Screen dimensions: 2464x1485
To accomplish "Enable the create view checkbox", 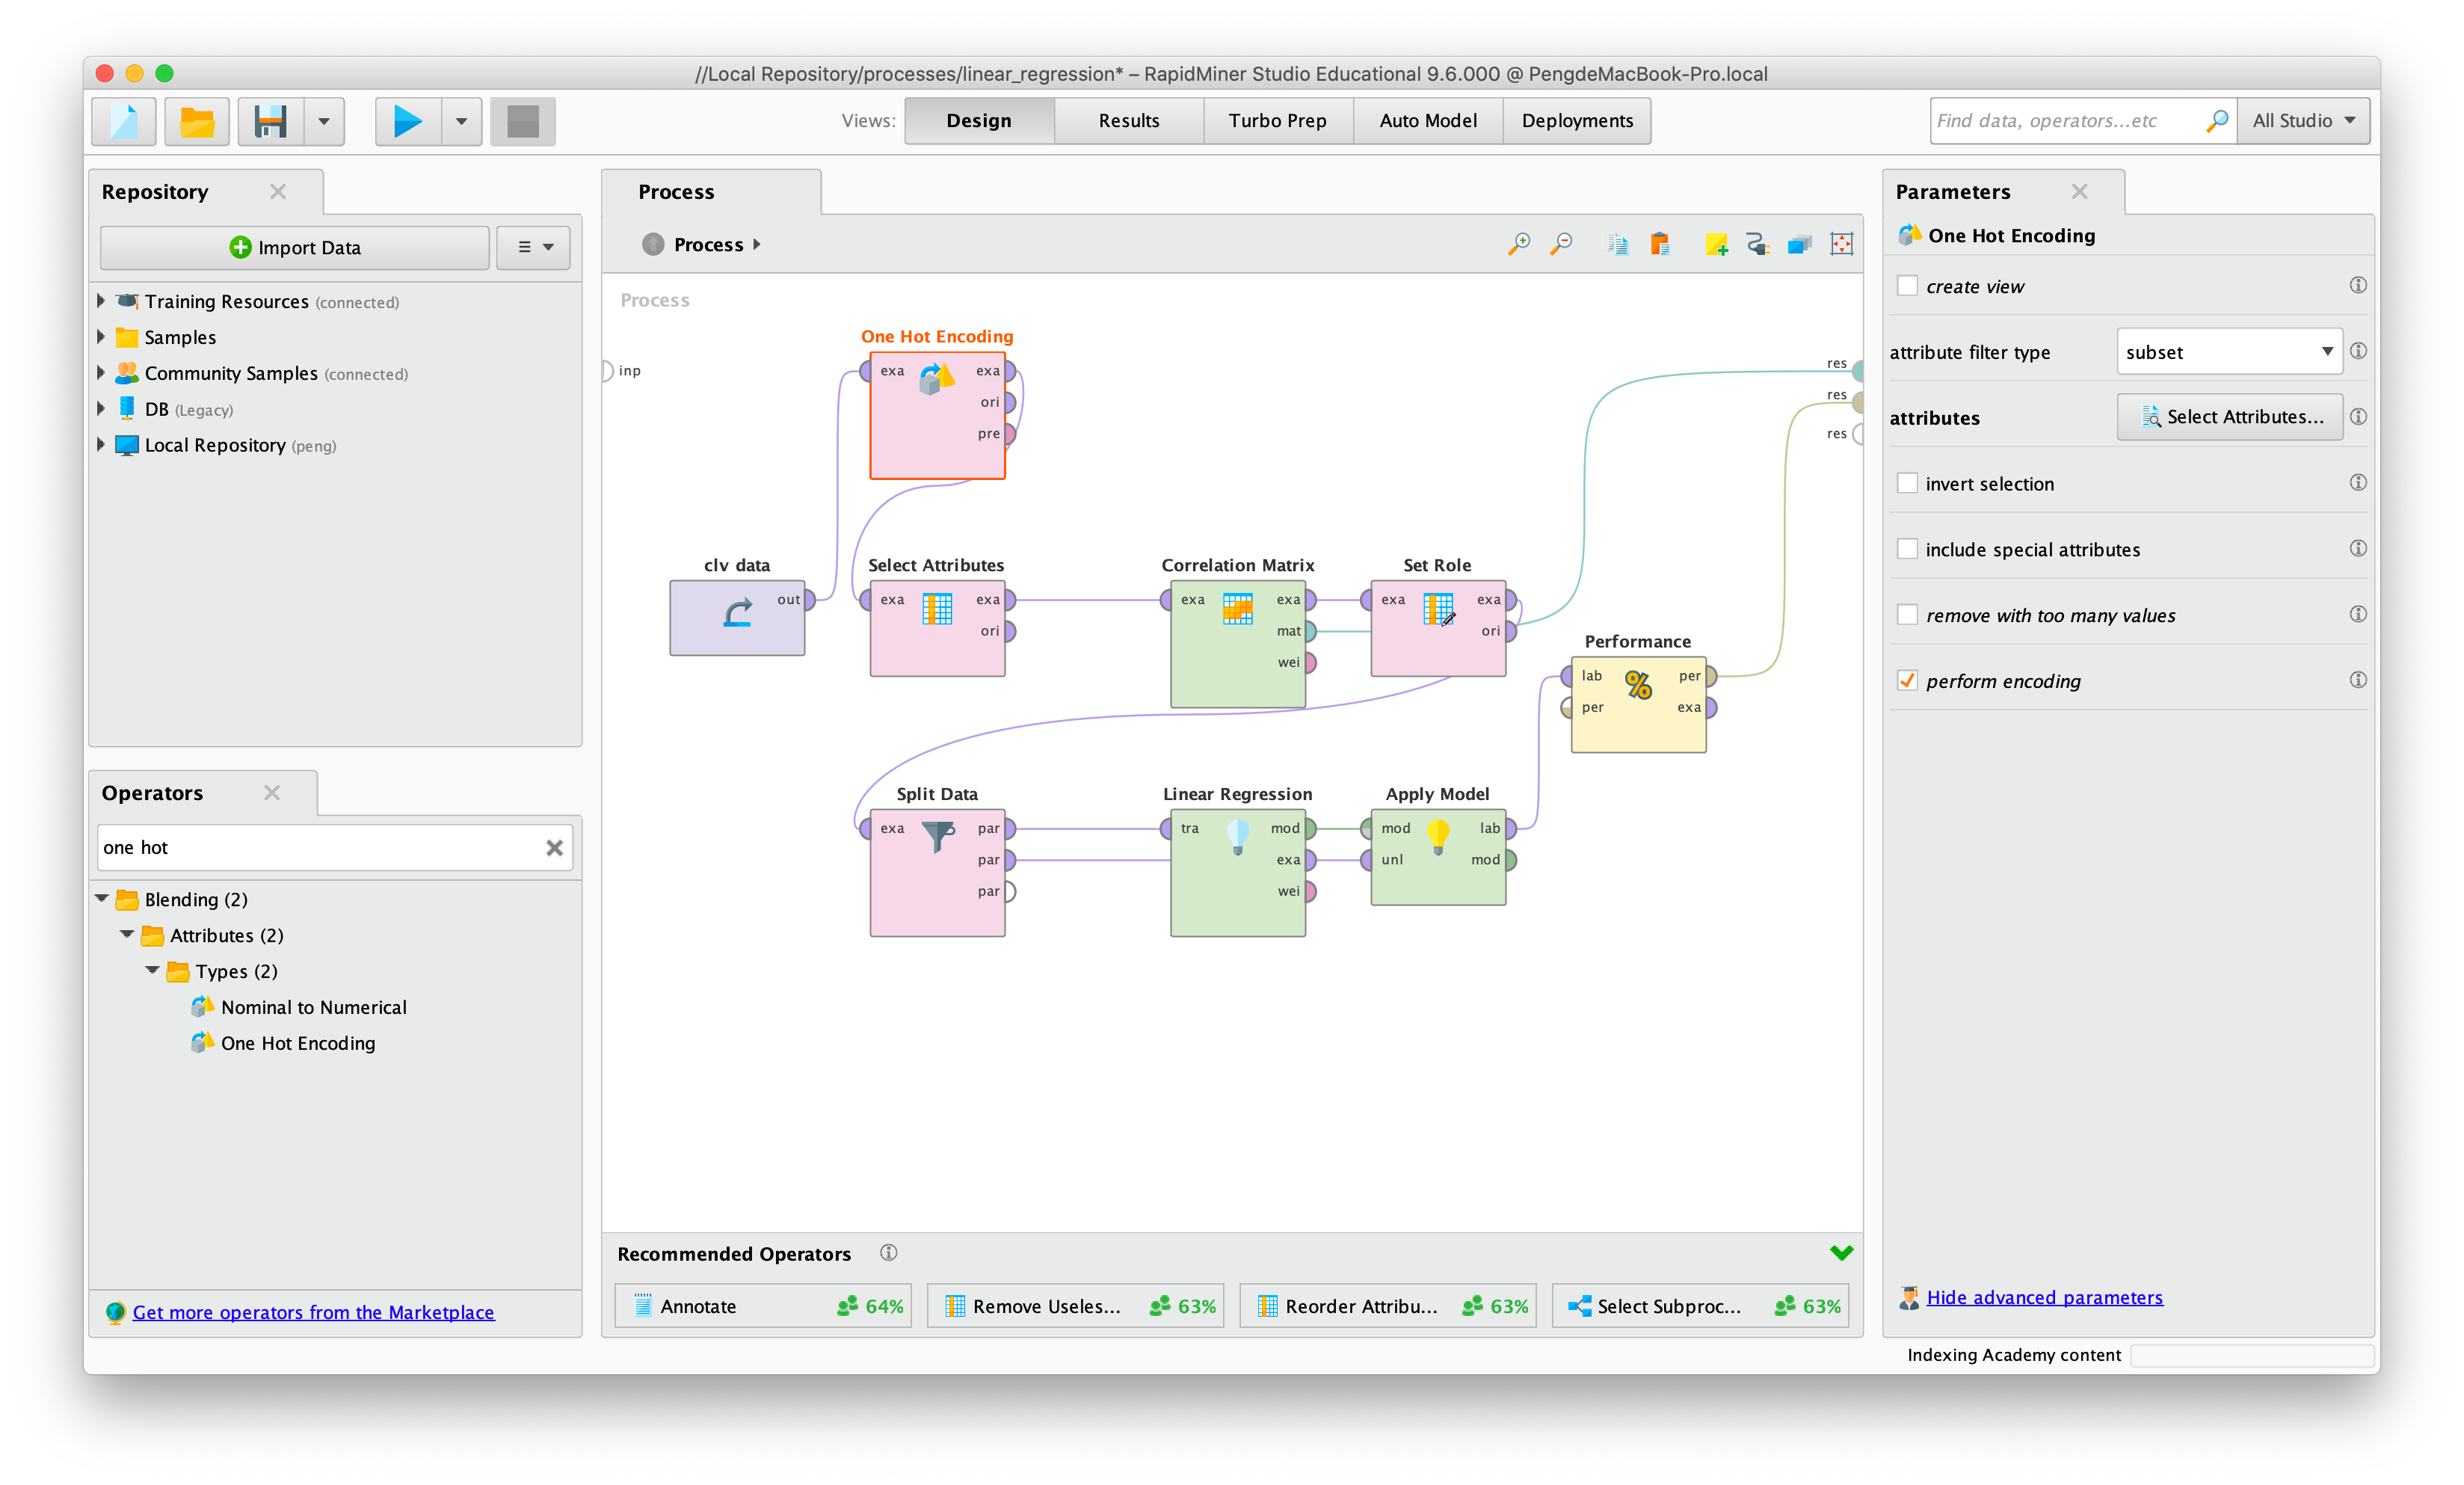I will point(1907,286).
